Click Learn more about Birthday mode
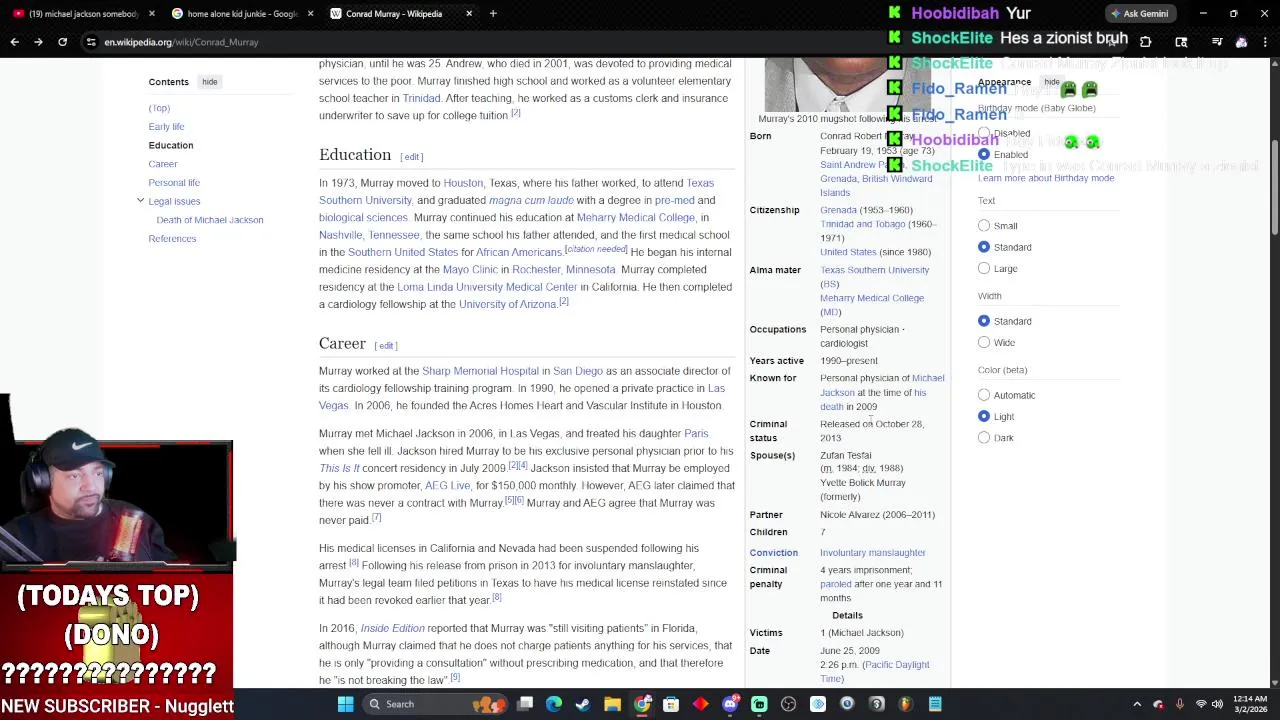The width and height of the screenshot is (1280, 720). coord(1046,178)
